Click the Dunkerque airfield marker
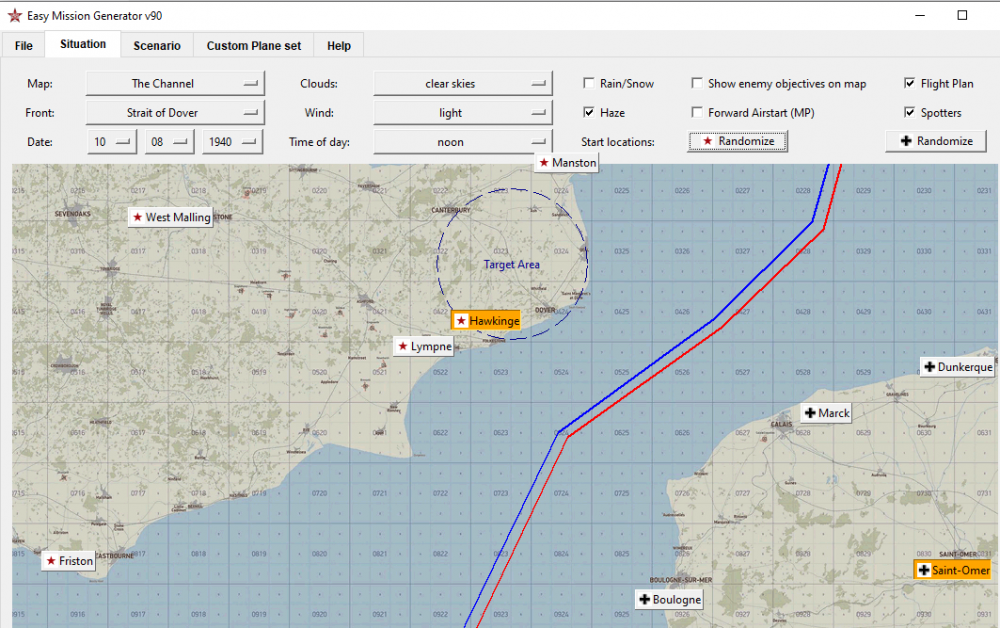The height and width of the screenshot is (628, 1000). (x=957, y=367)
